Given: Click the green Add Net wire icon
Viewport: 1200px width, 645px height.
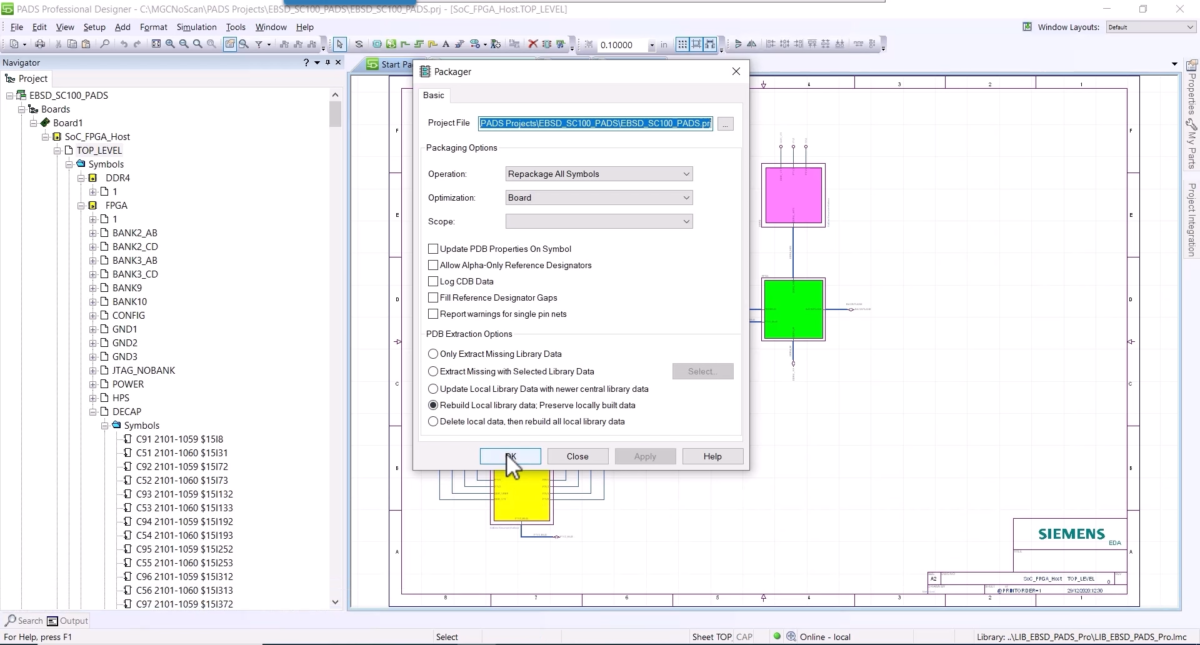Looking at the screenshot, I should [x=404, y=44].
